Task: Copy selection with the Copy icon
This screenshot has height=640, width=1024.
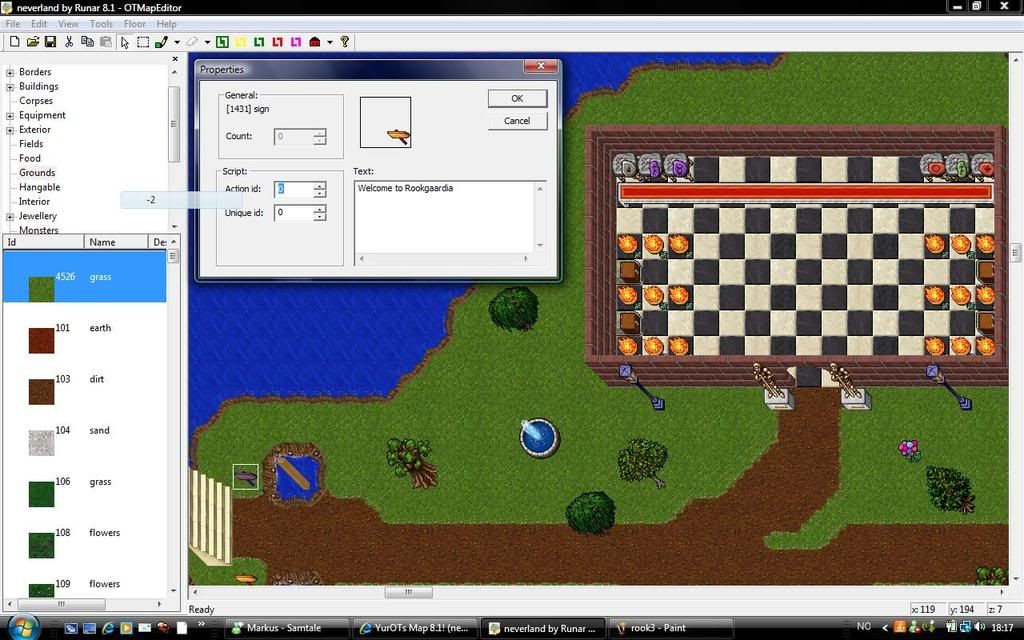Action: coord(87,42)
